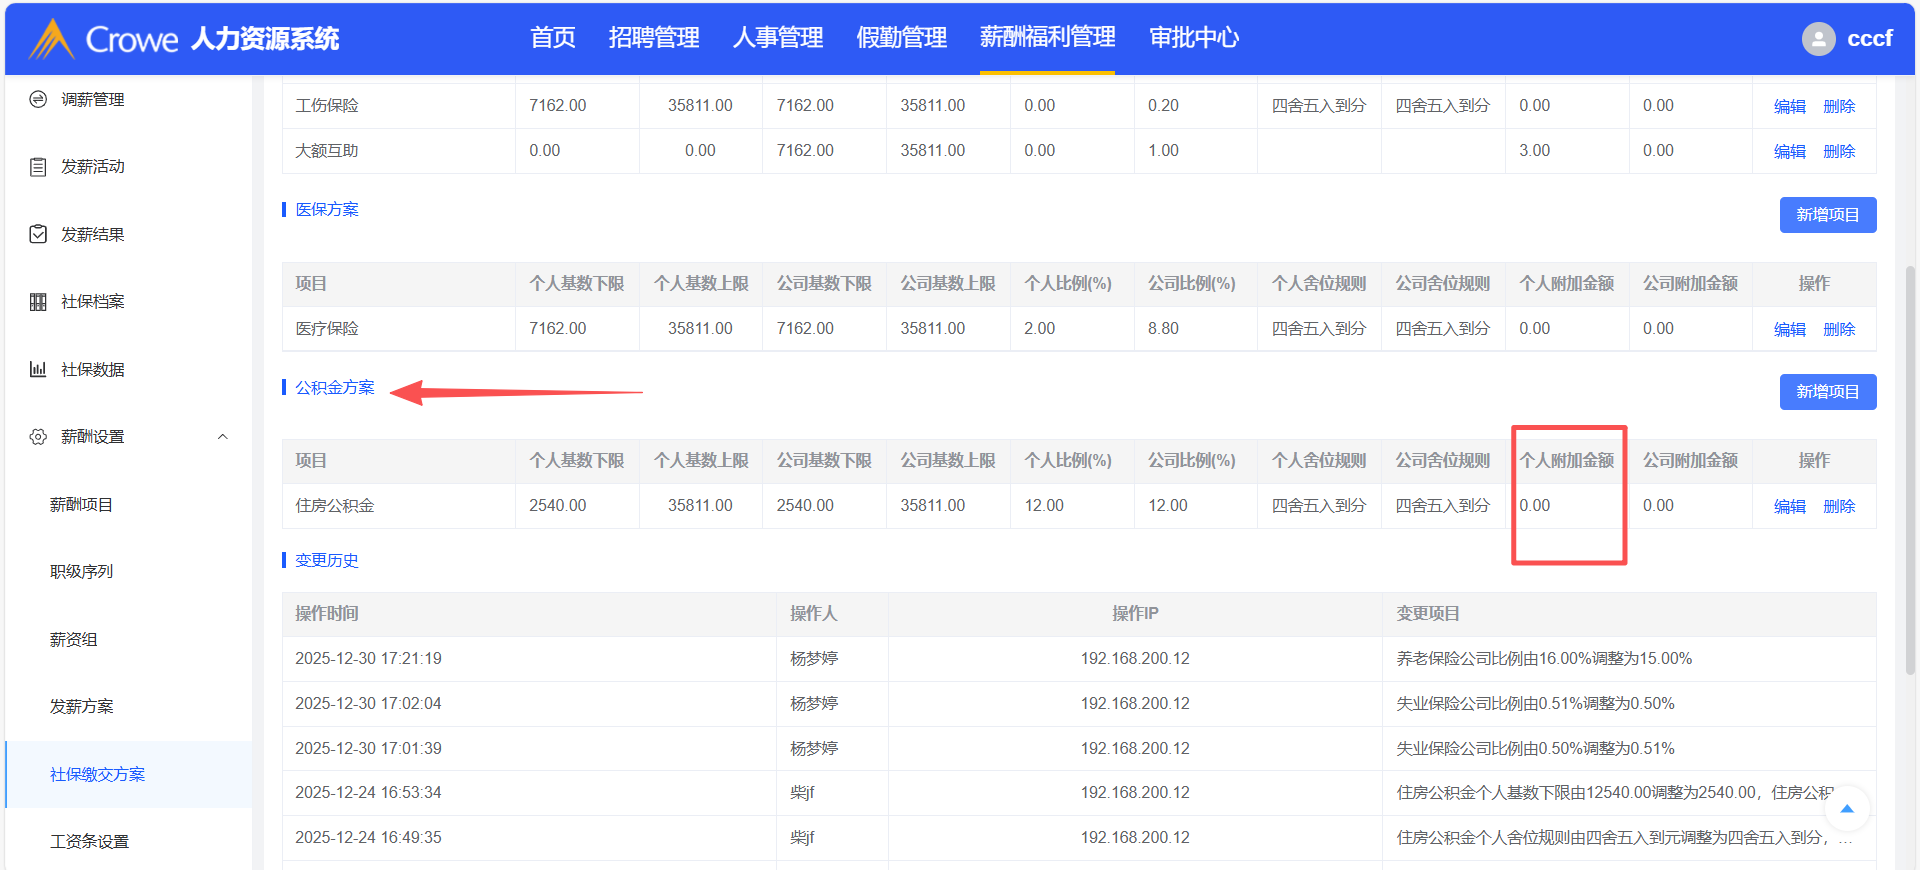Click the scroll-to-top arrow button

(x=1847, y=809)
